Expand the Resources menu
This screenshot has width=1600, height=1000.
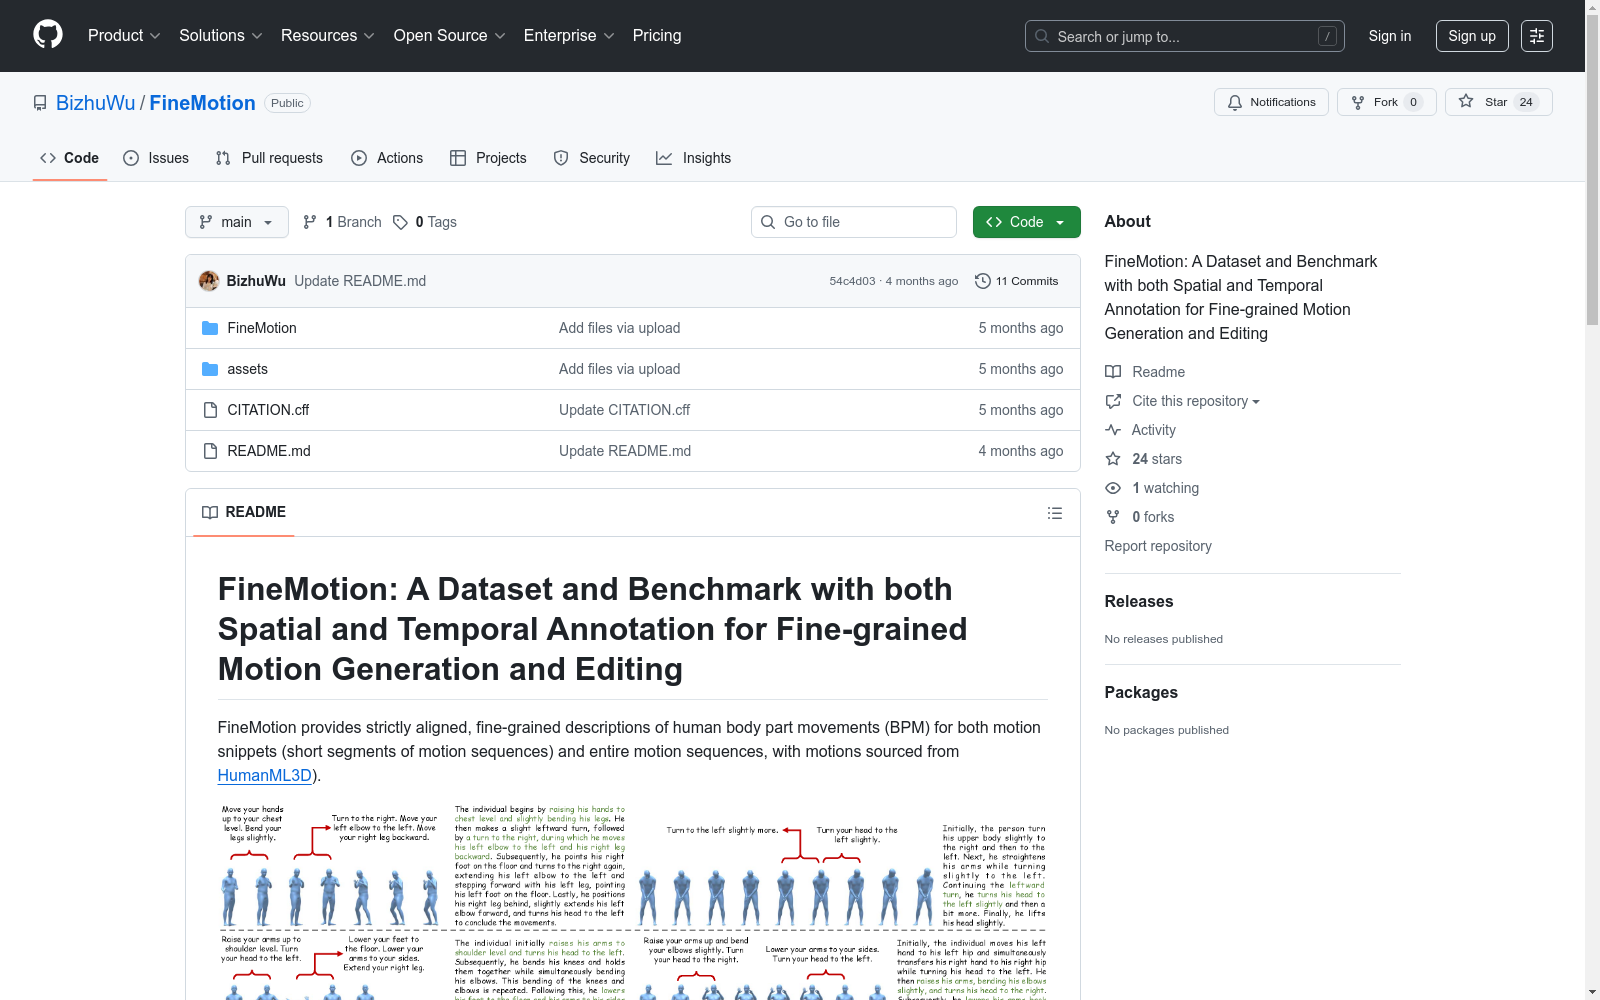(x=328, y=35)
